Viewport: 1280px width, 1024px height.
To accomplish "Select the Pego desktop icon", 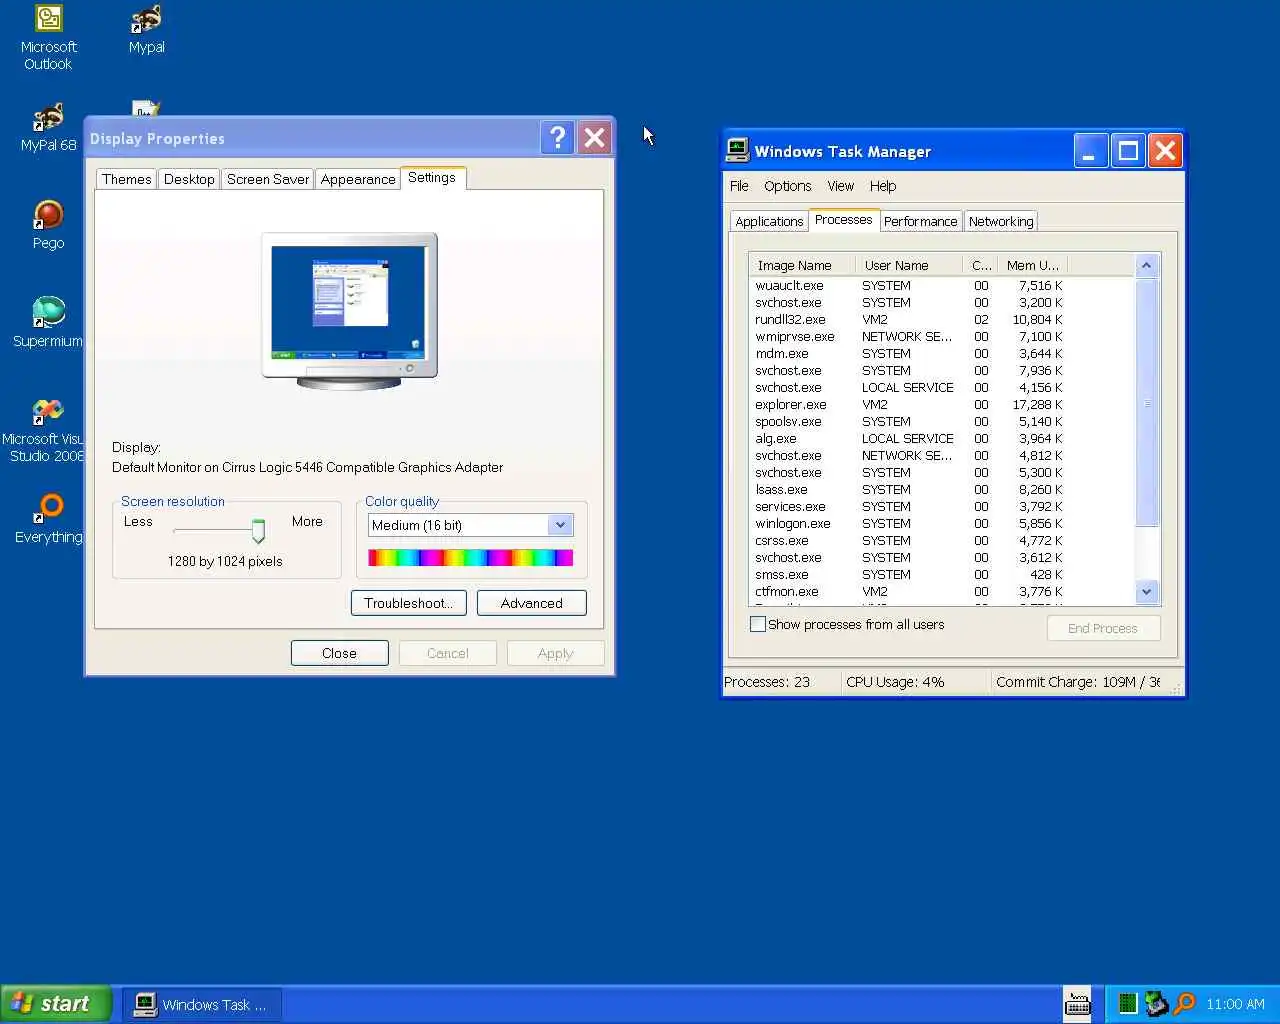I will point(48,225).
